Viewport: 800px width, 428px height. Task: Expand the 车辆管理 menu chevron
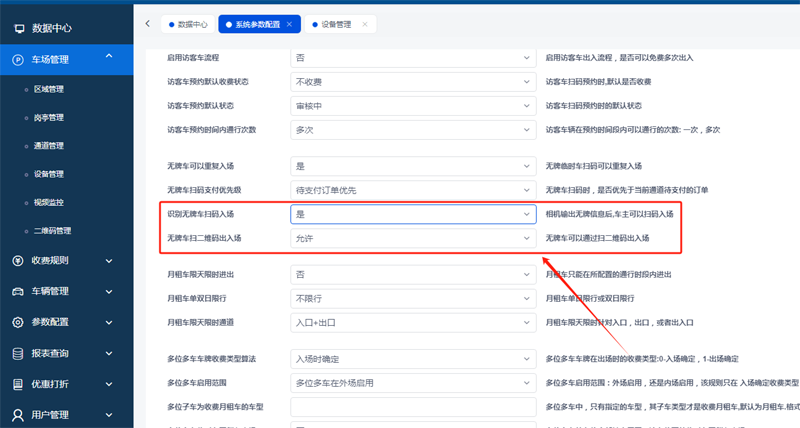tap(109, 292)
